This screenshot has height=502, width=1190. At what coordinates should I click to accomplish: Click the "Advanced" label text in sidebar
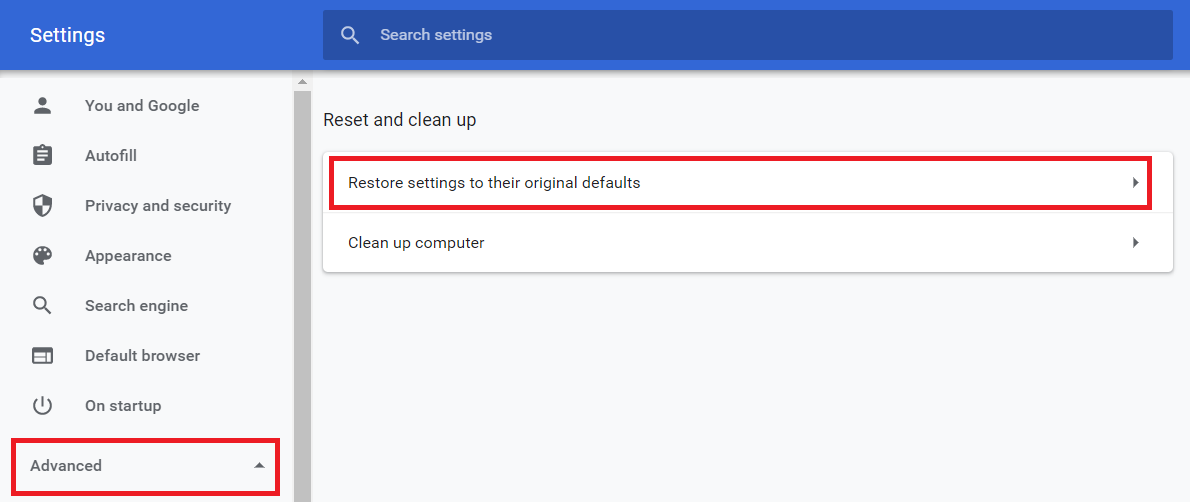coord(66,465)
